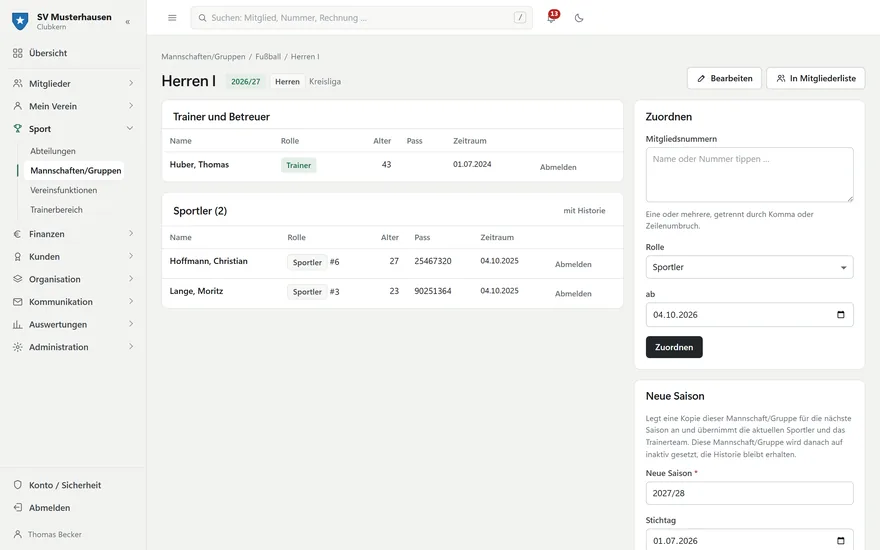Focus the search box Suchen: Mitglied

coord(361,18)
